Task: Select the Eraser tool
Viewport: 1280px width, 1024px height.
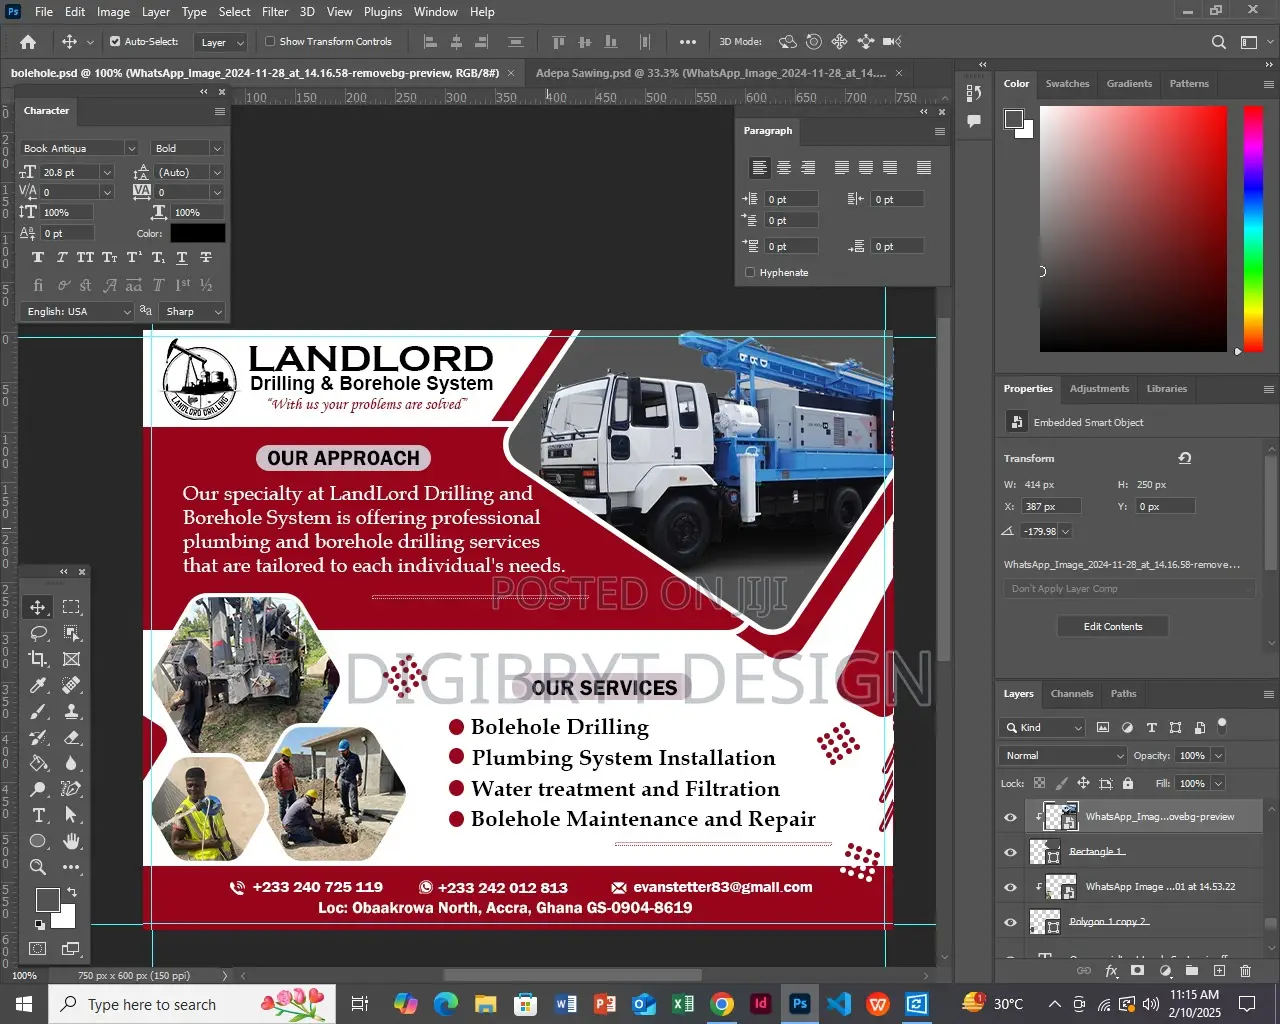Action: pos(71,737)
